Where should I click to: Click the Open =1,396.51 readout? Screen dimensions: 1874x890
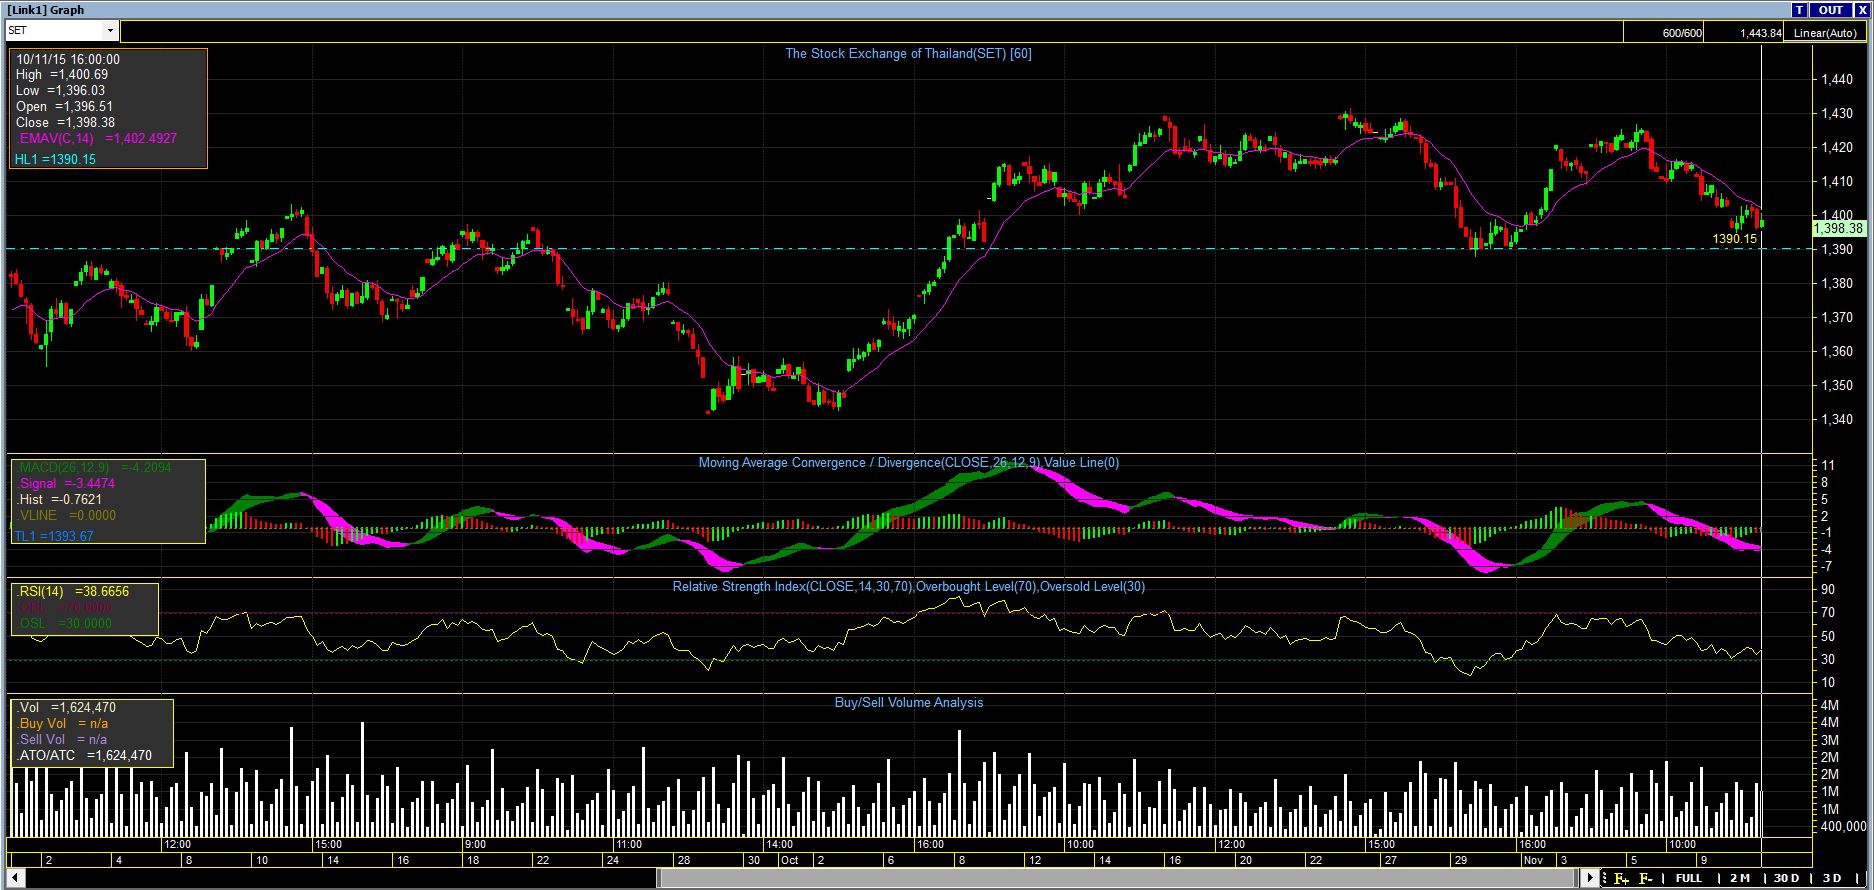(64, 107)
